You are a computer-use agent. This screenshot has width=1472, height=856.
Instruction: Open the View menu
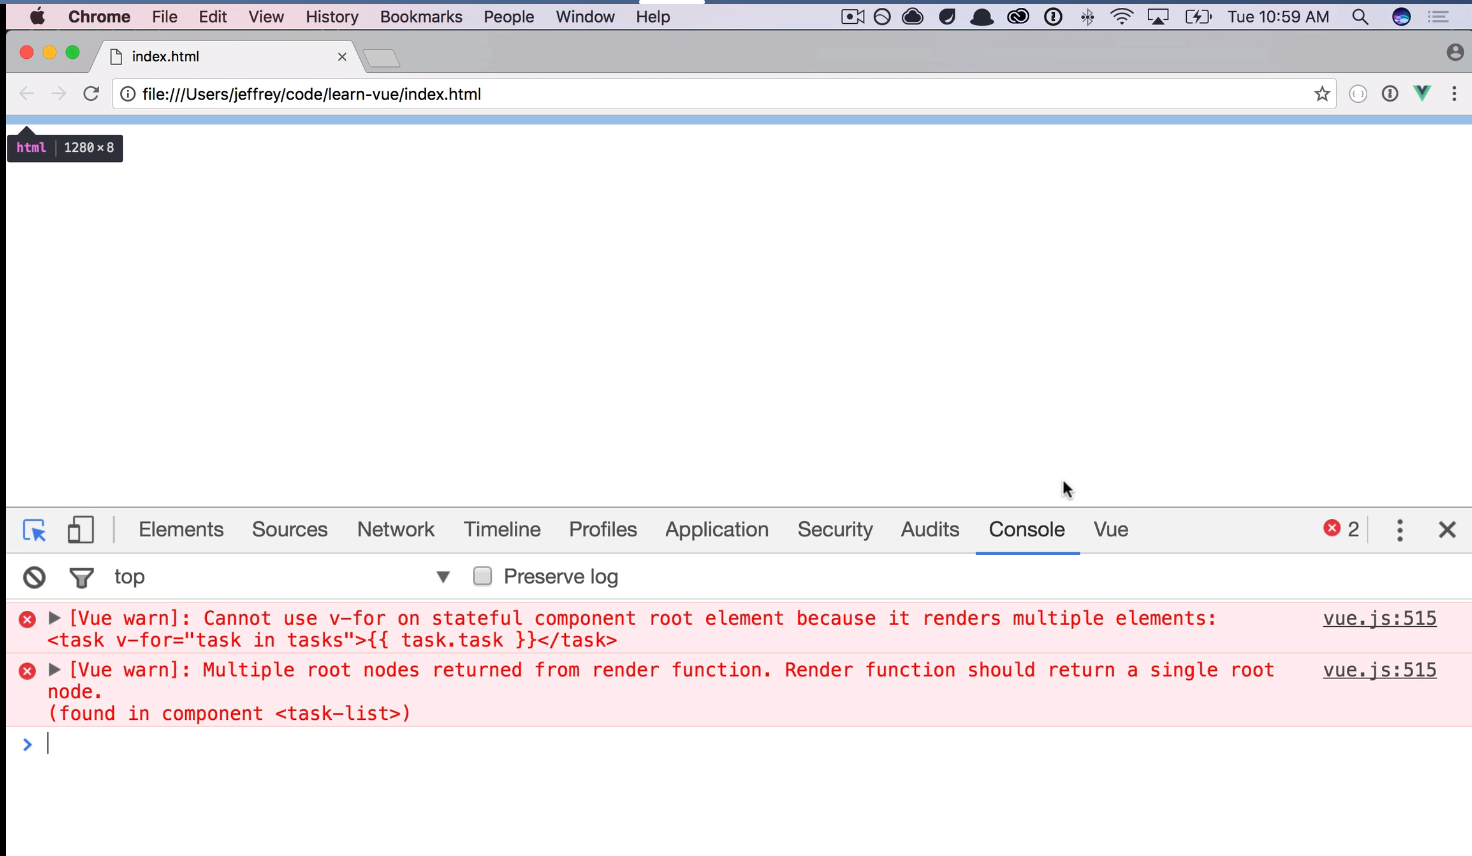pos(266,17)
